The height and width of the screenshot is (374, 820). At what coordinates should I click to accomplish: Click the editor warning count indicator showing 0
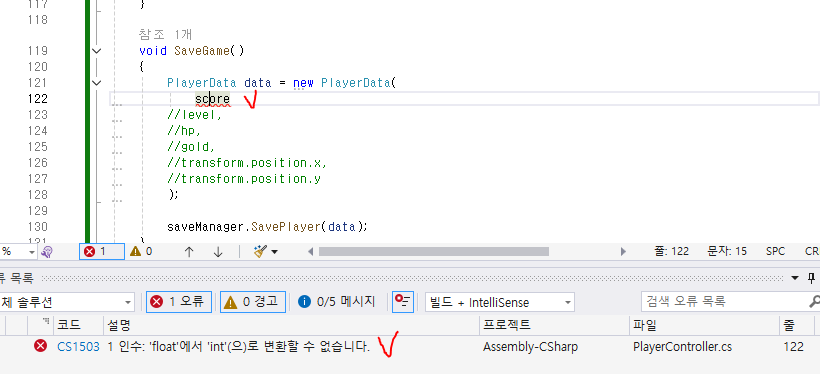coord(141,252)
